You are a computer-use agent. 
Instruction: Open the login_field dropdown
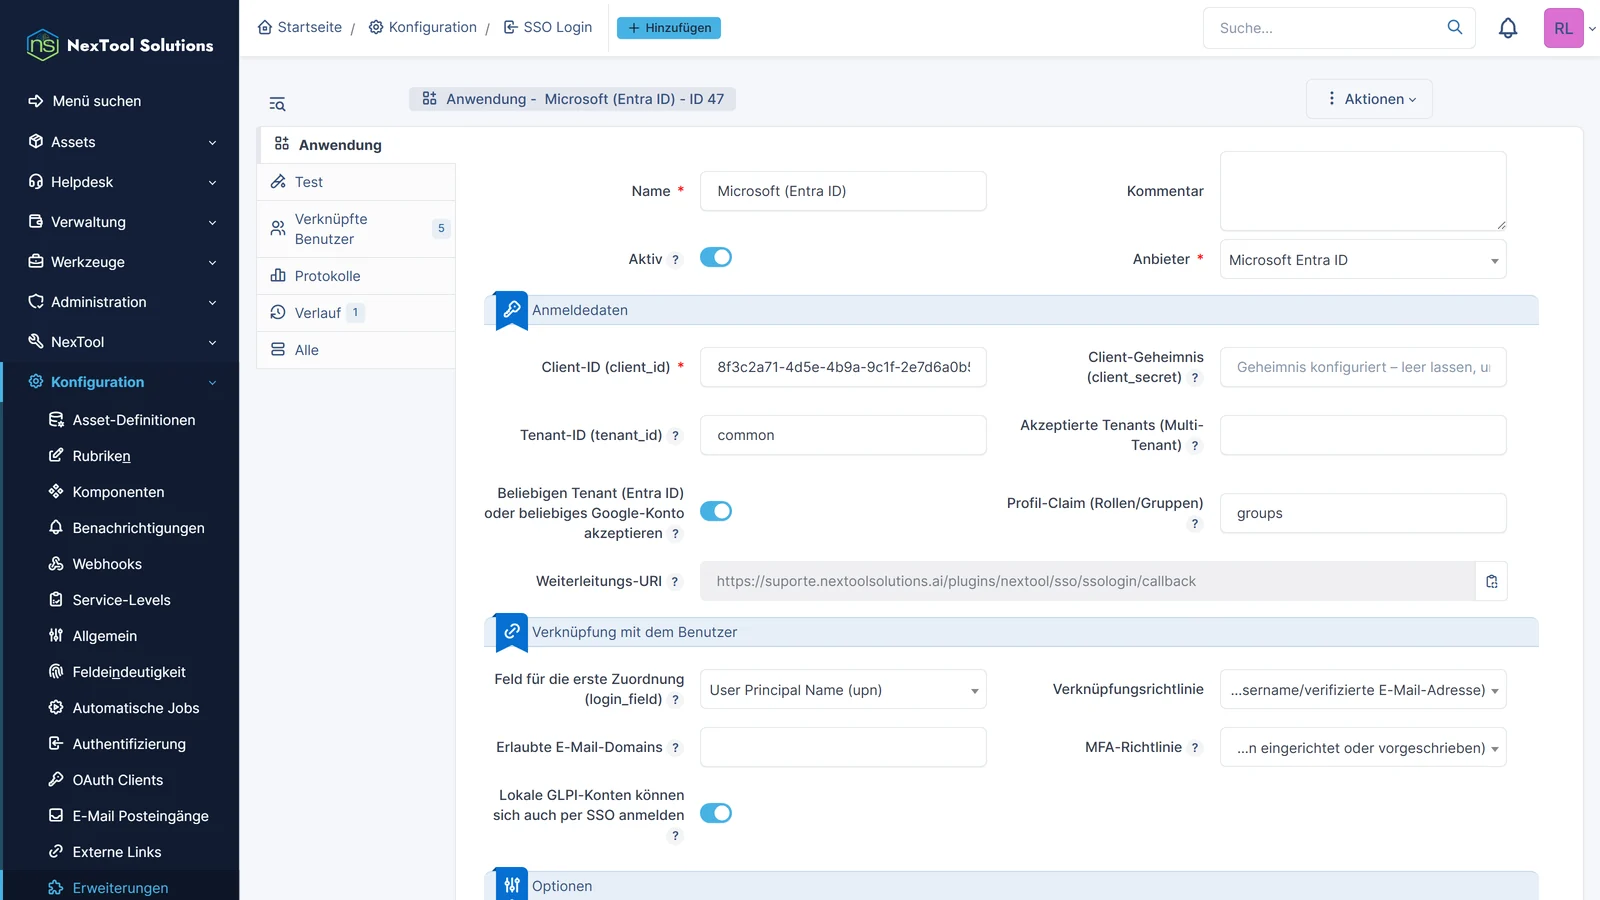(x=843, y=689)
